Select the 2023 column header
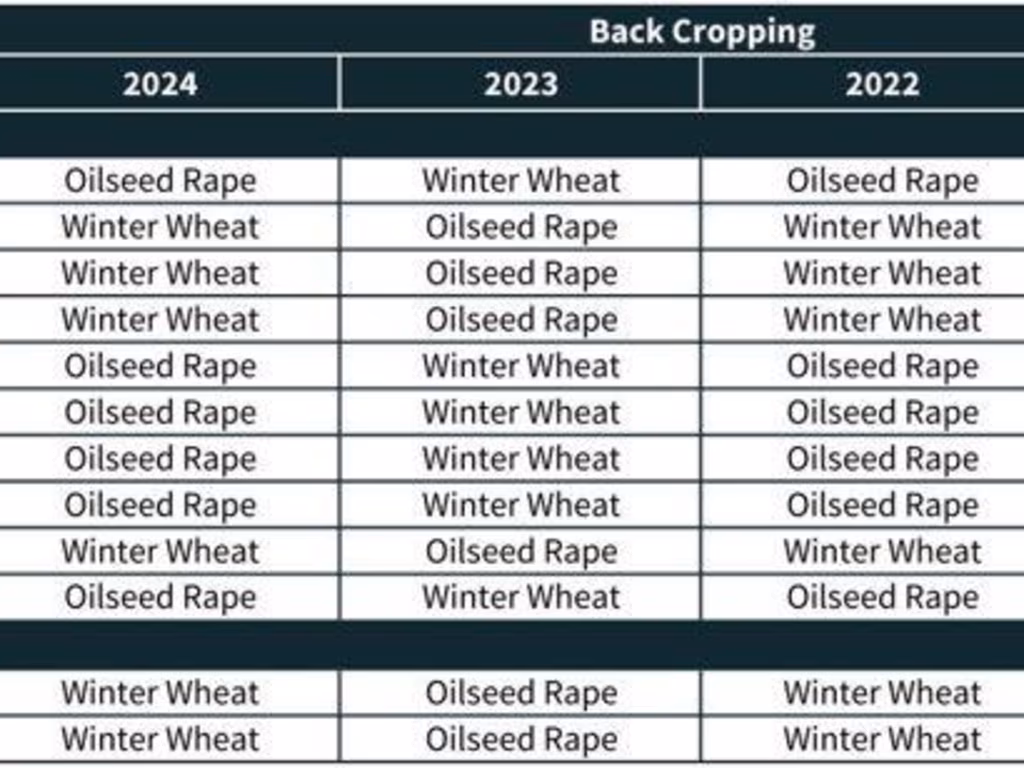Screen dimensions: 1024x768 (x=520, y=84)
